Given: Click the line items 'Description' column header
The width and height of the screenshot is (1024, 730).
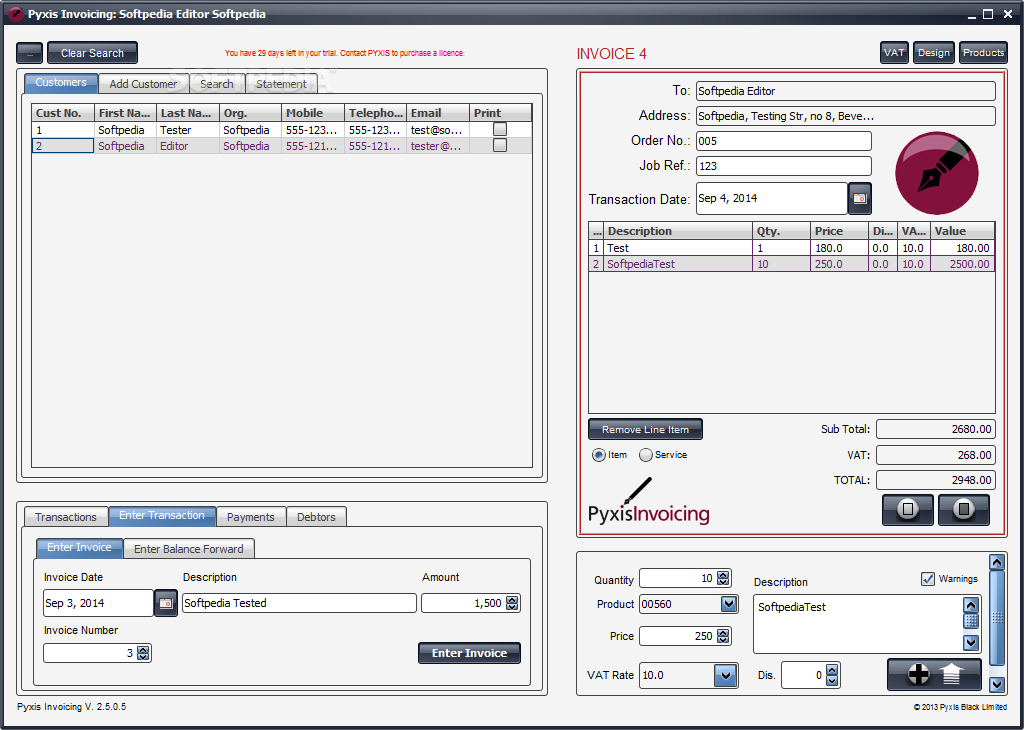Looking at the screenshot, I should (x=678, y=231).
